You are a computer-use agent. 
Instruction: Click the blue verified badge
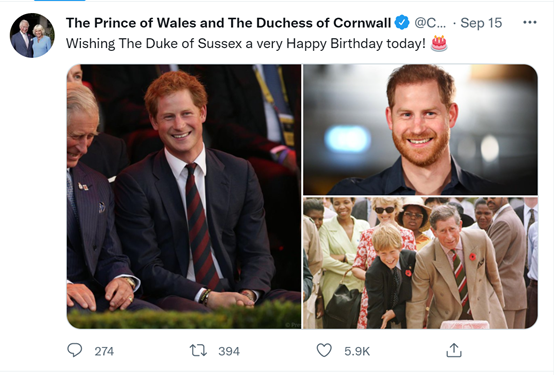click(x=402, y=23)
